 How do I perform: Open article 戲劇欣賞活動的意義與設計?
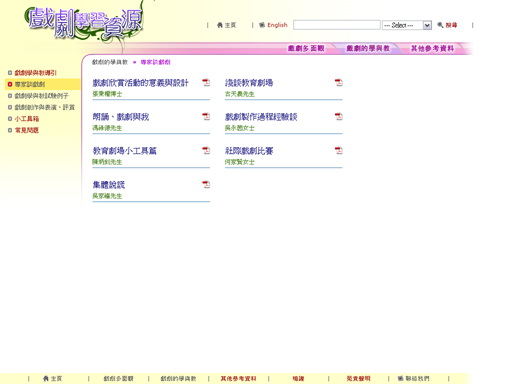pyautogui.click(x=140, y=83)
